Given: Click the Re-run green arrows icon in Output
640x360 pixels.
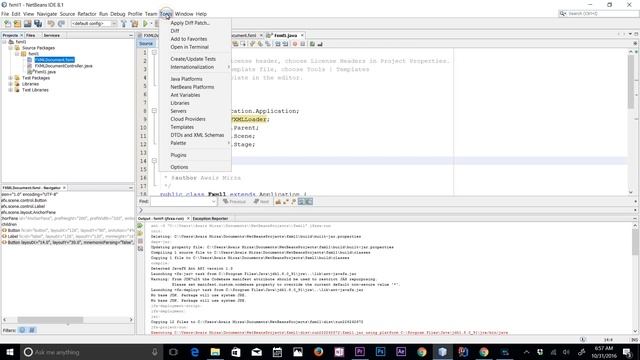Looking at the screenshot, I should pyautogui.click(x=140, y=226).
